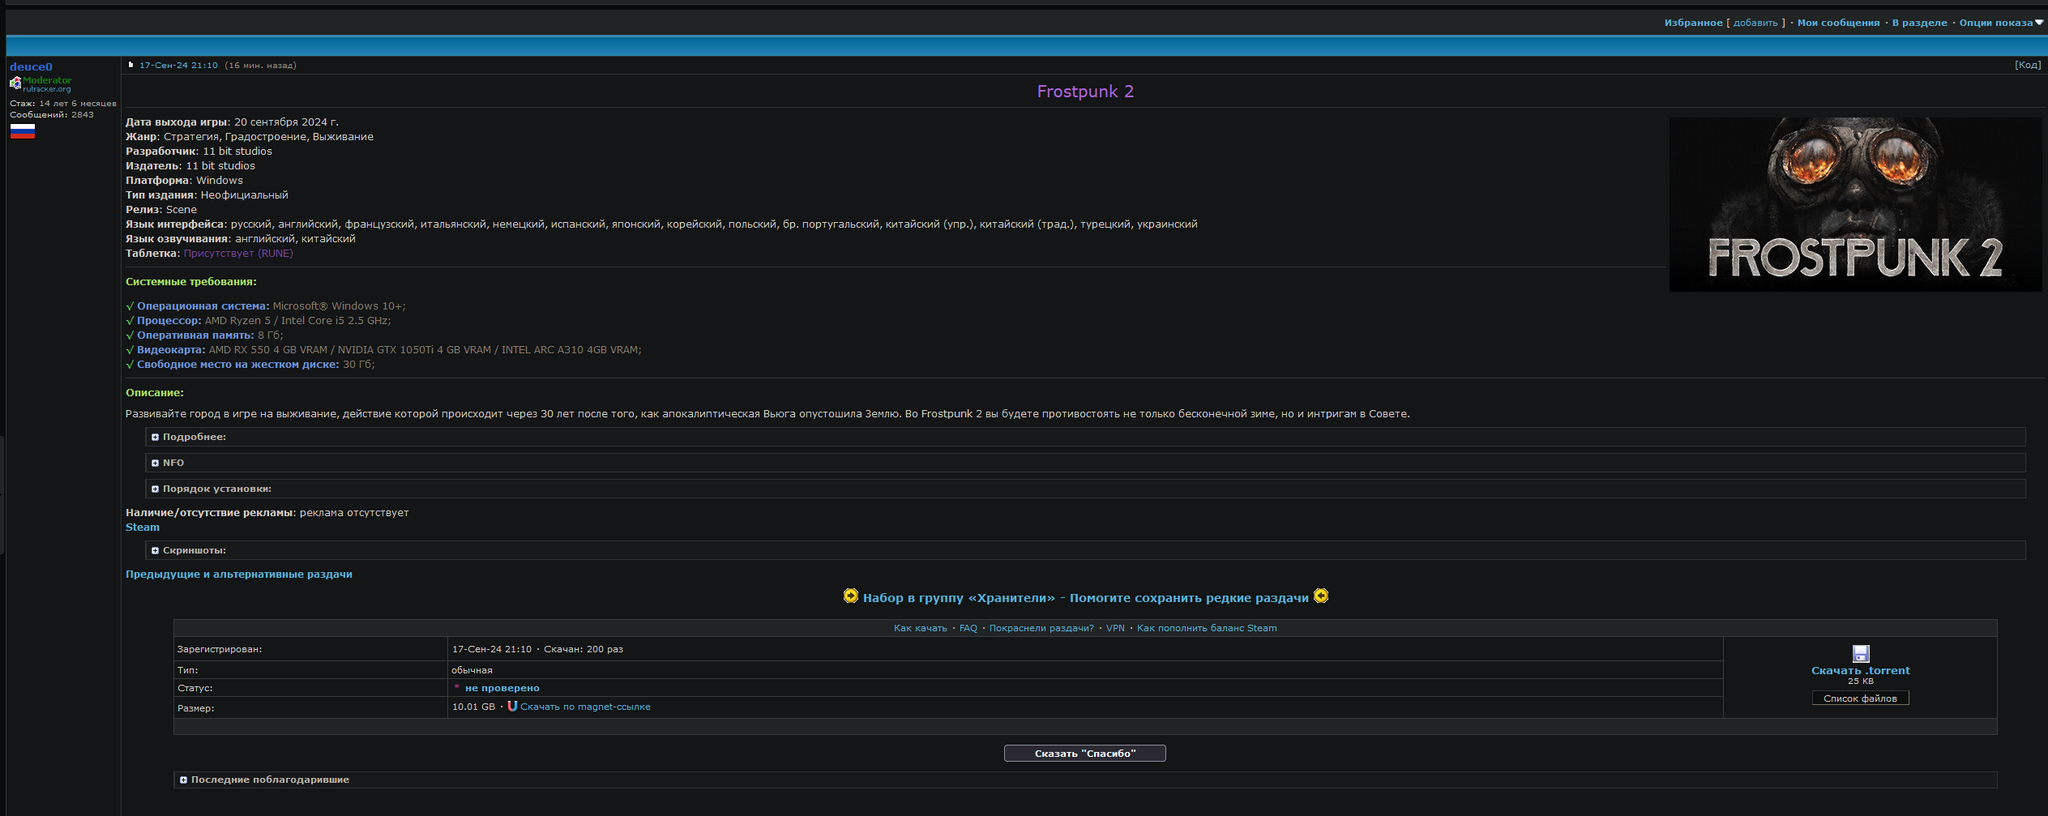Viewport: 2048px width, 816px height.
Task: Click the small post icon beside 17-Сен-24 date
Action: pyautogui.click(x=130, y=65)
